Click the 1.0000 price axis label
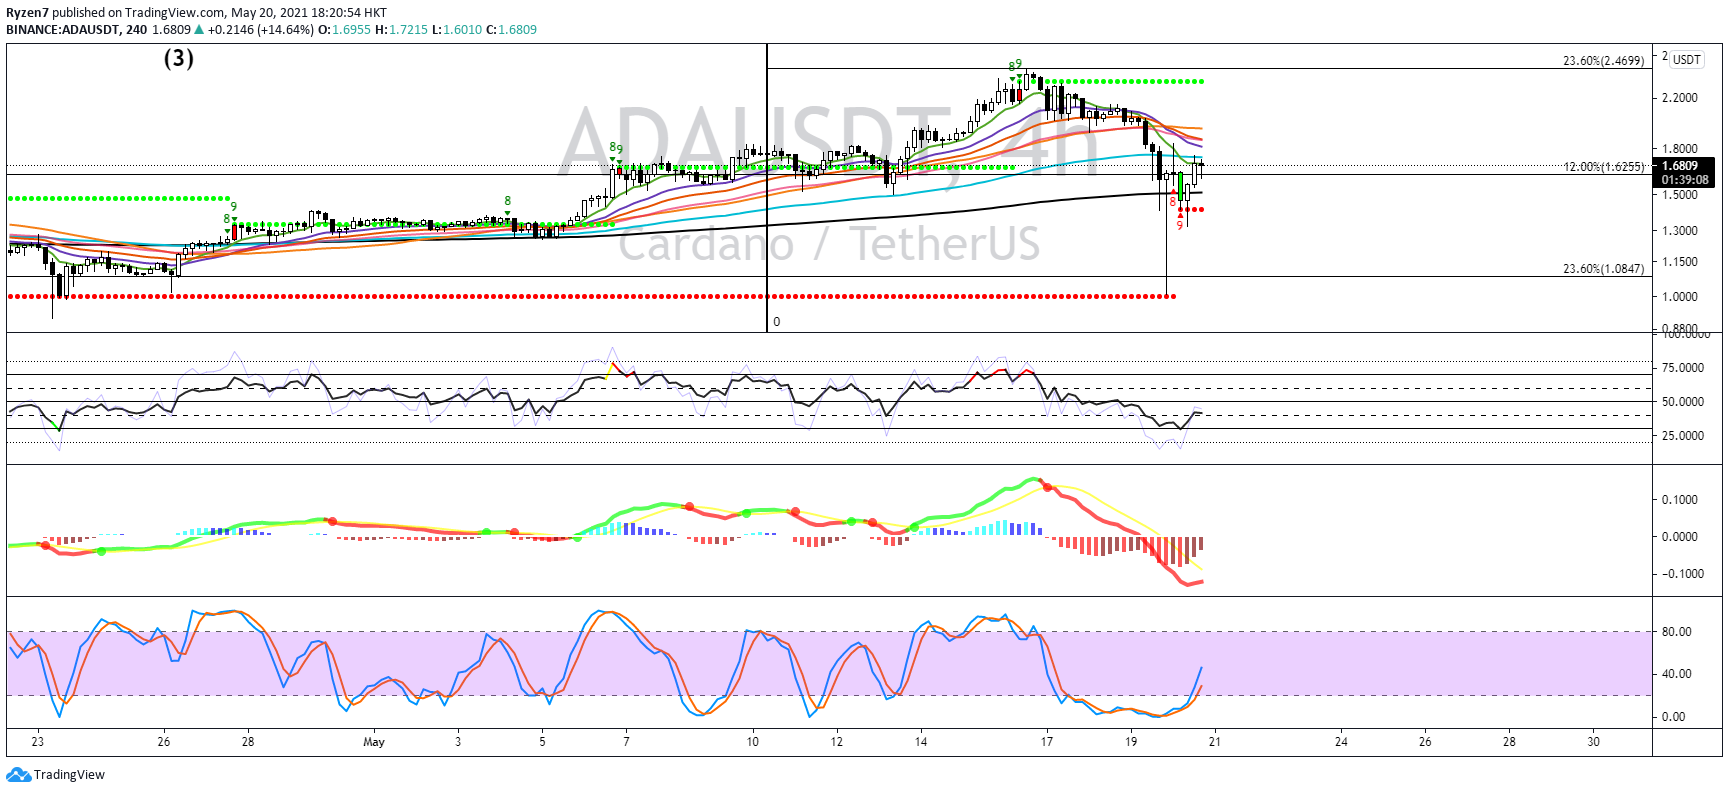Screen dimensions: 1729x793 point(1679,297)
